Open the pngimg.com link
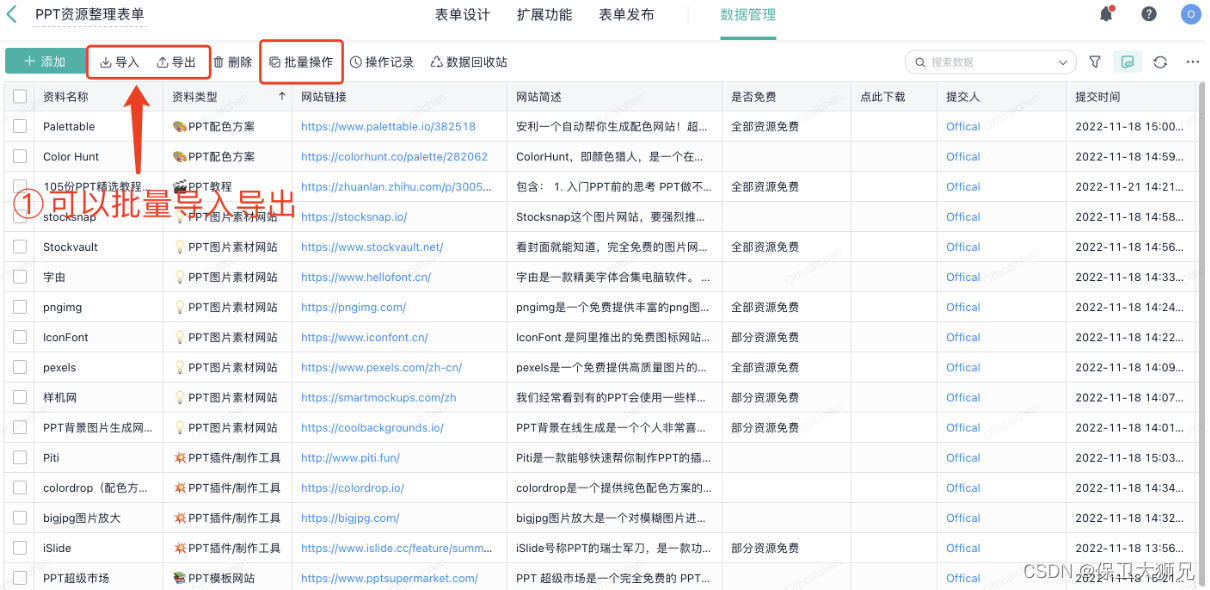 coord(353,307)
